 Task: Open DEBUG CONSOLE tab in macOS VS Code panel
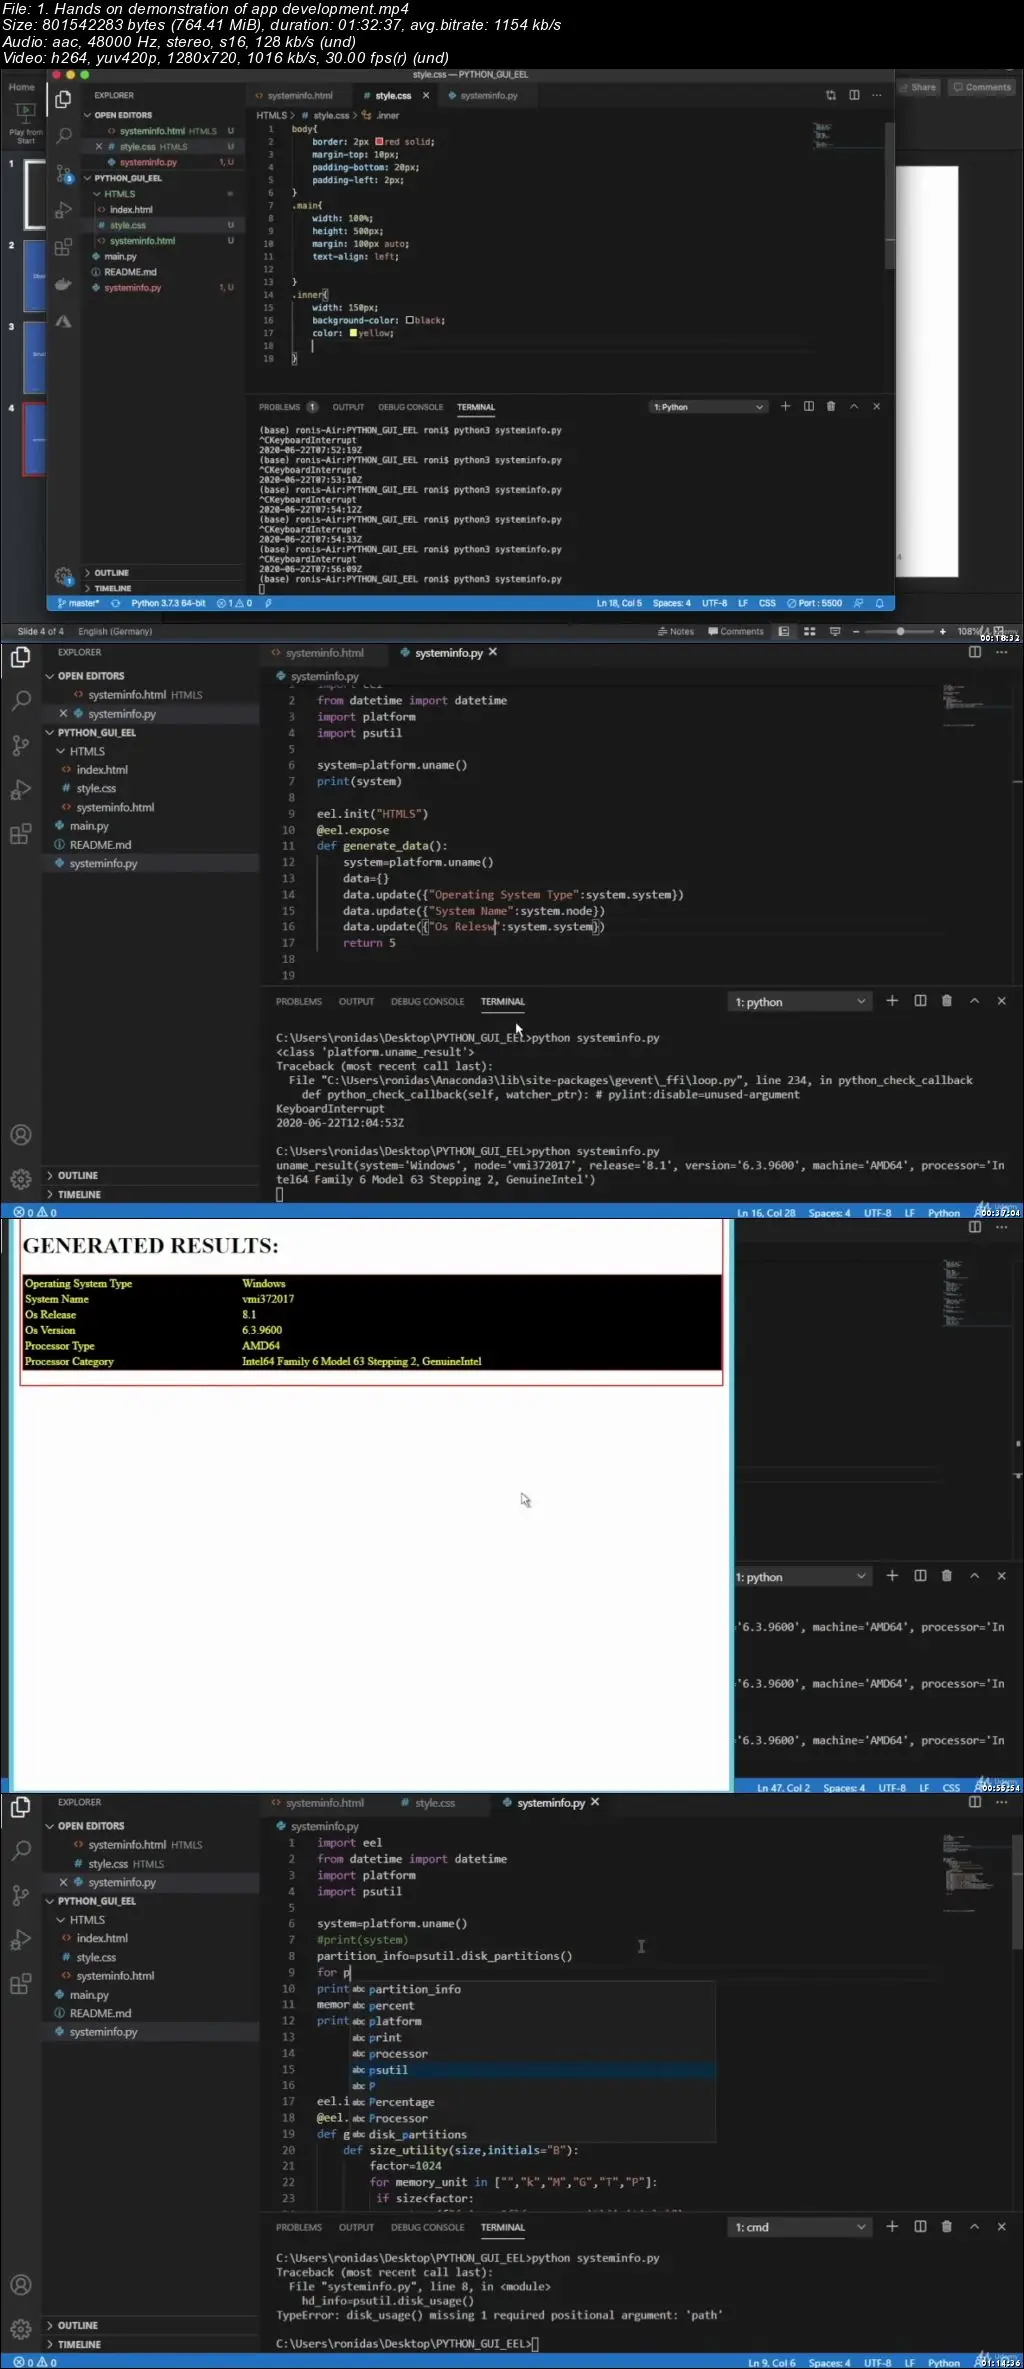[410, 407]
